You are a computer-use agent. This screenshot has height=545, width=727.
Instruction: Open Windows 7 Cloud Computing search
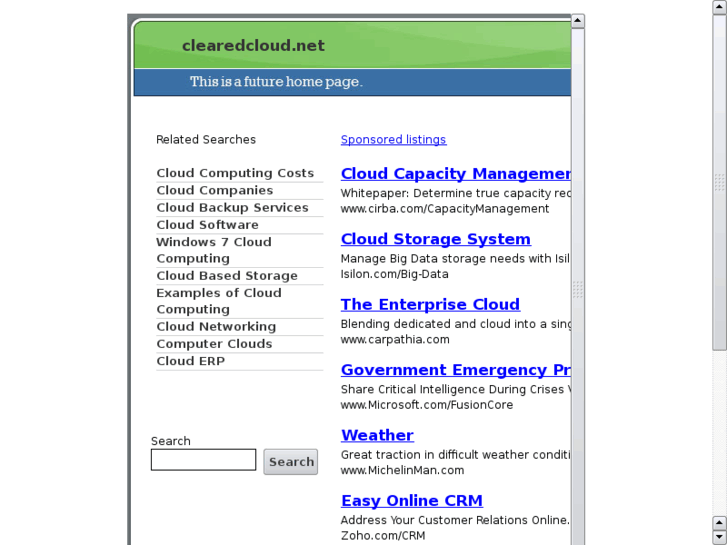214,250
